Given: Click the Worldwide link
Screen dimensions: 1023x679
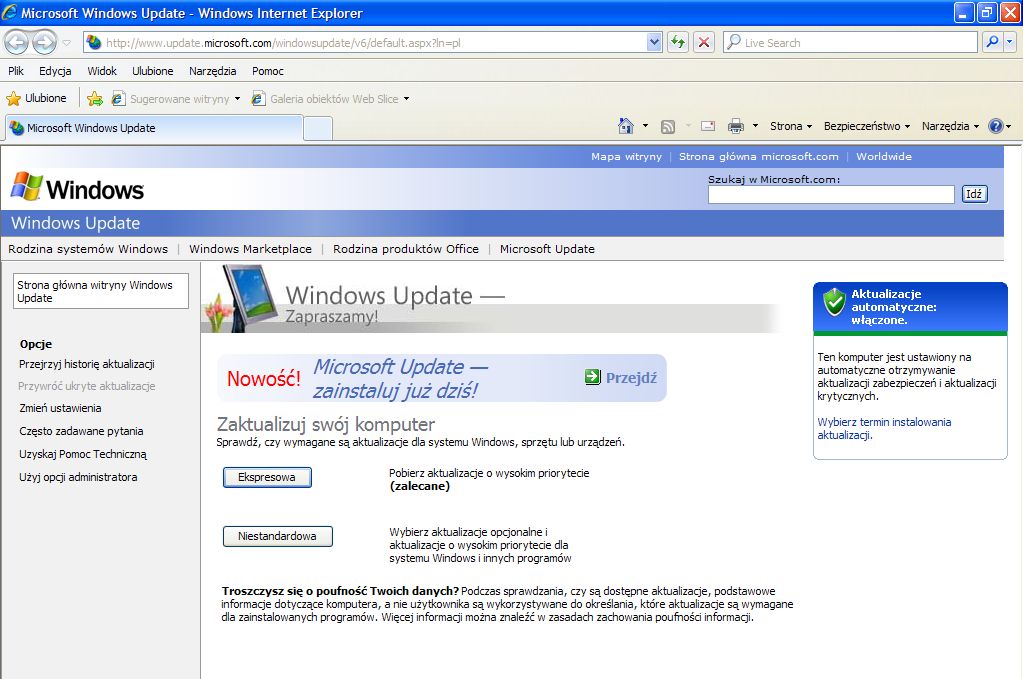Looking at the screenshot, I should click(884, 157).
